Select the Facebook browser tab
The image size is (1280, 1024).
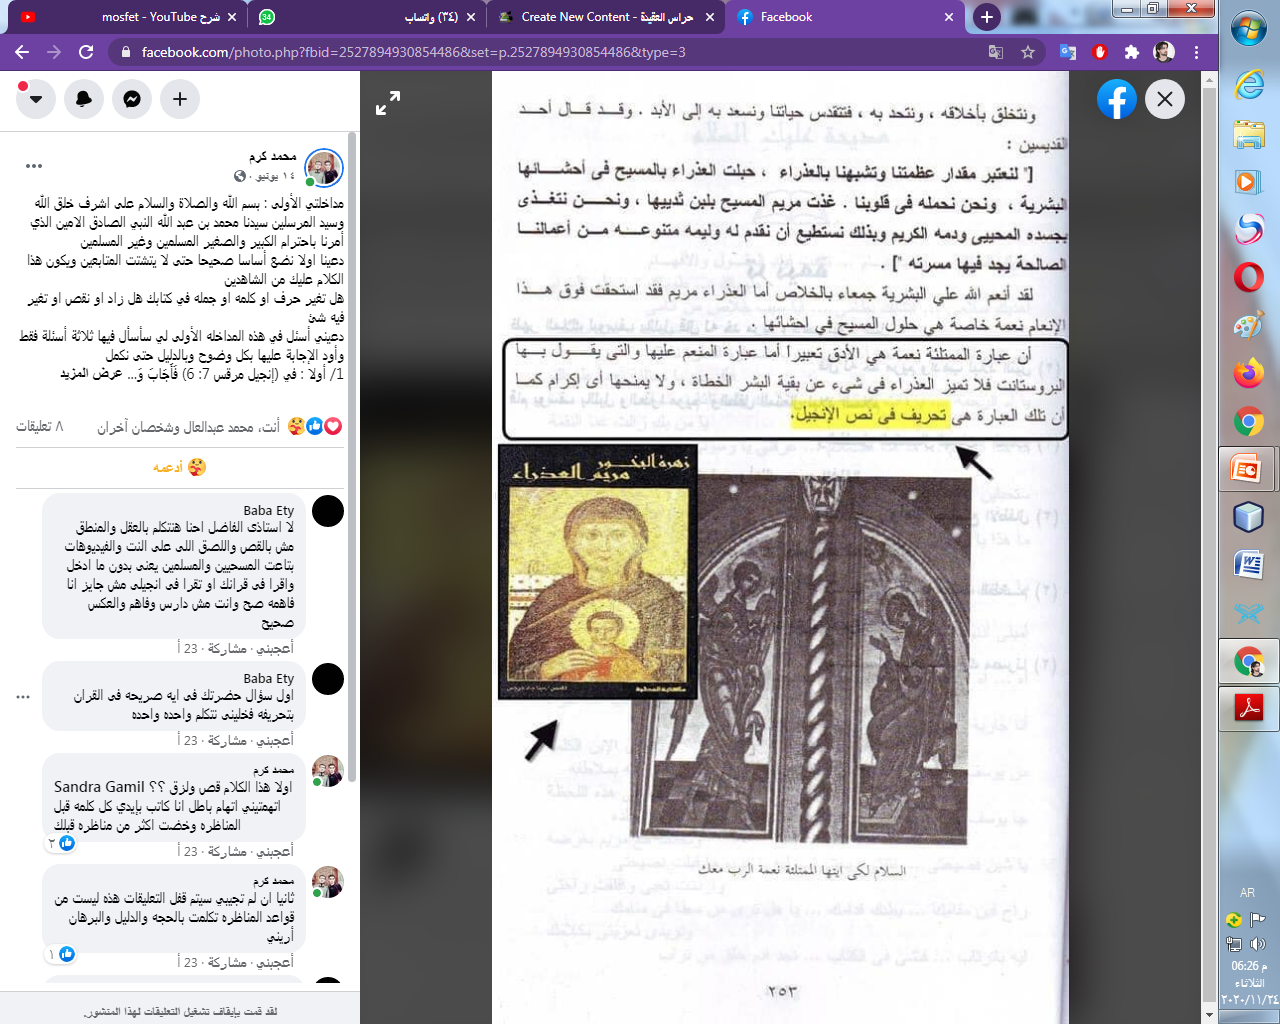(845, 17)
